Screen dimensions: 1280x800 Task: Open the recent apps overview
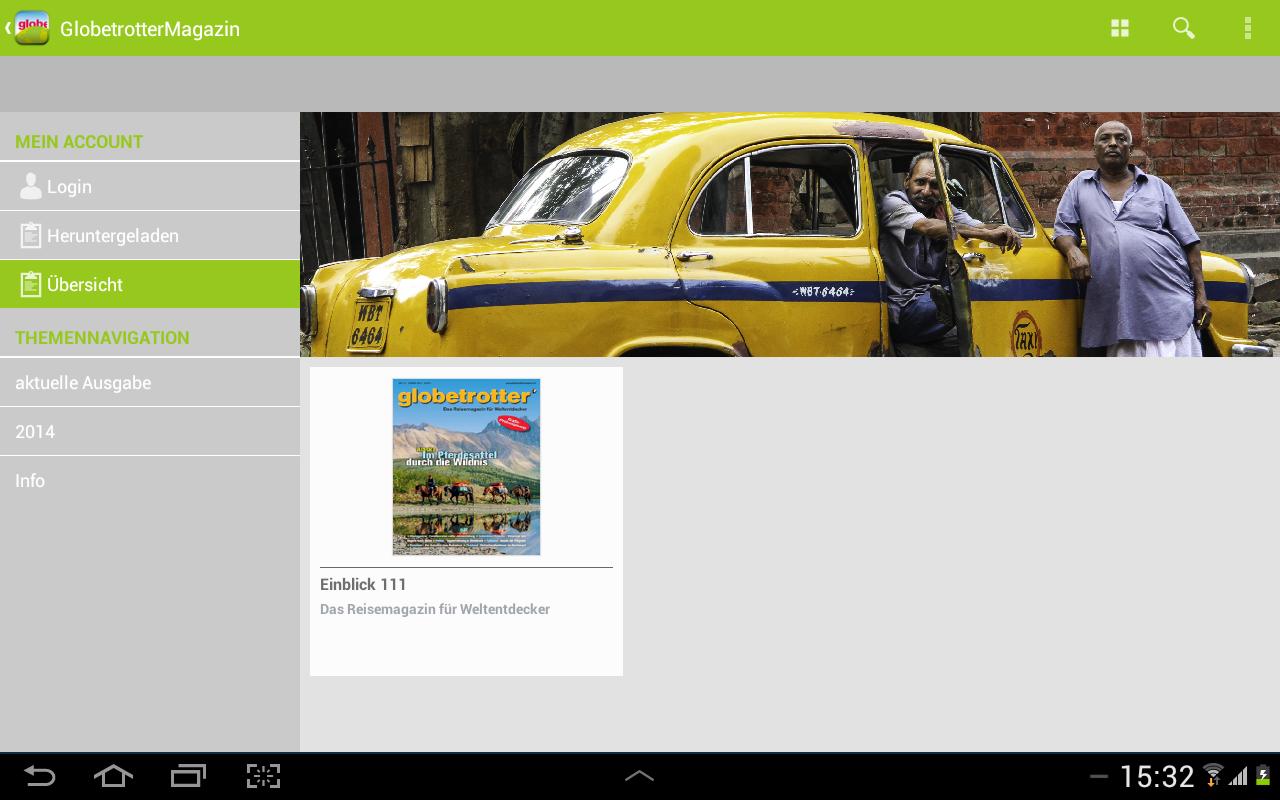(x=188, y=776)
